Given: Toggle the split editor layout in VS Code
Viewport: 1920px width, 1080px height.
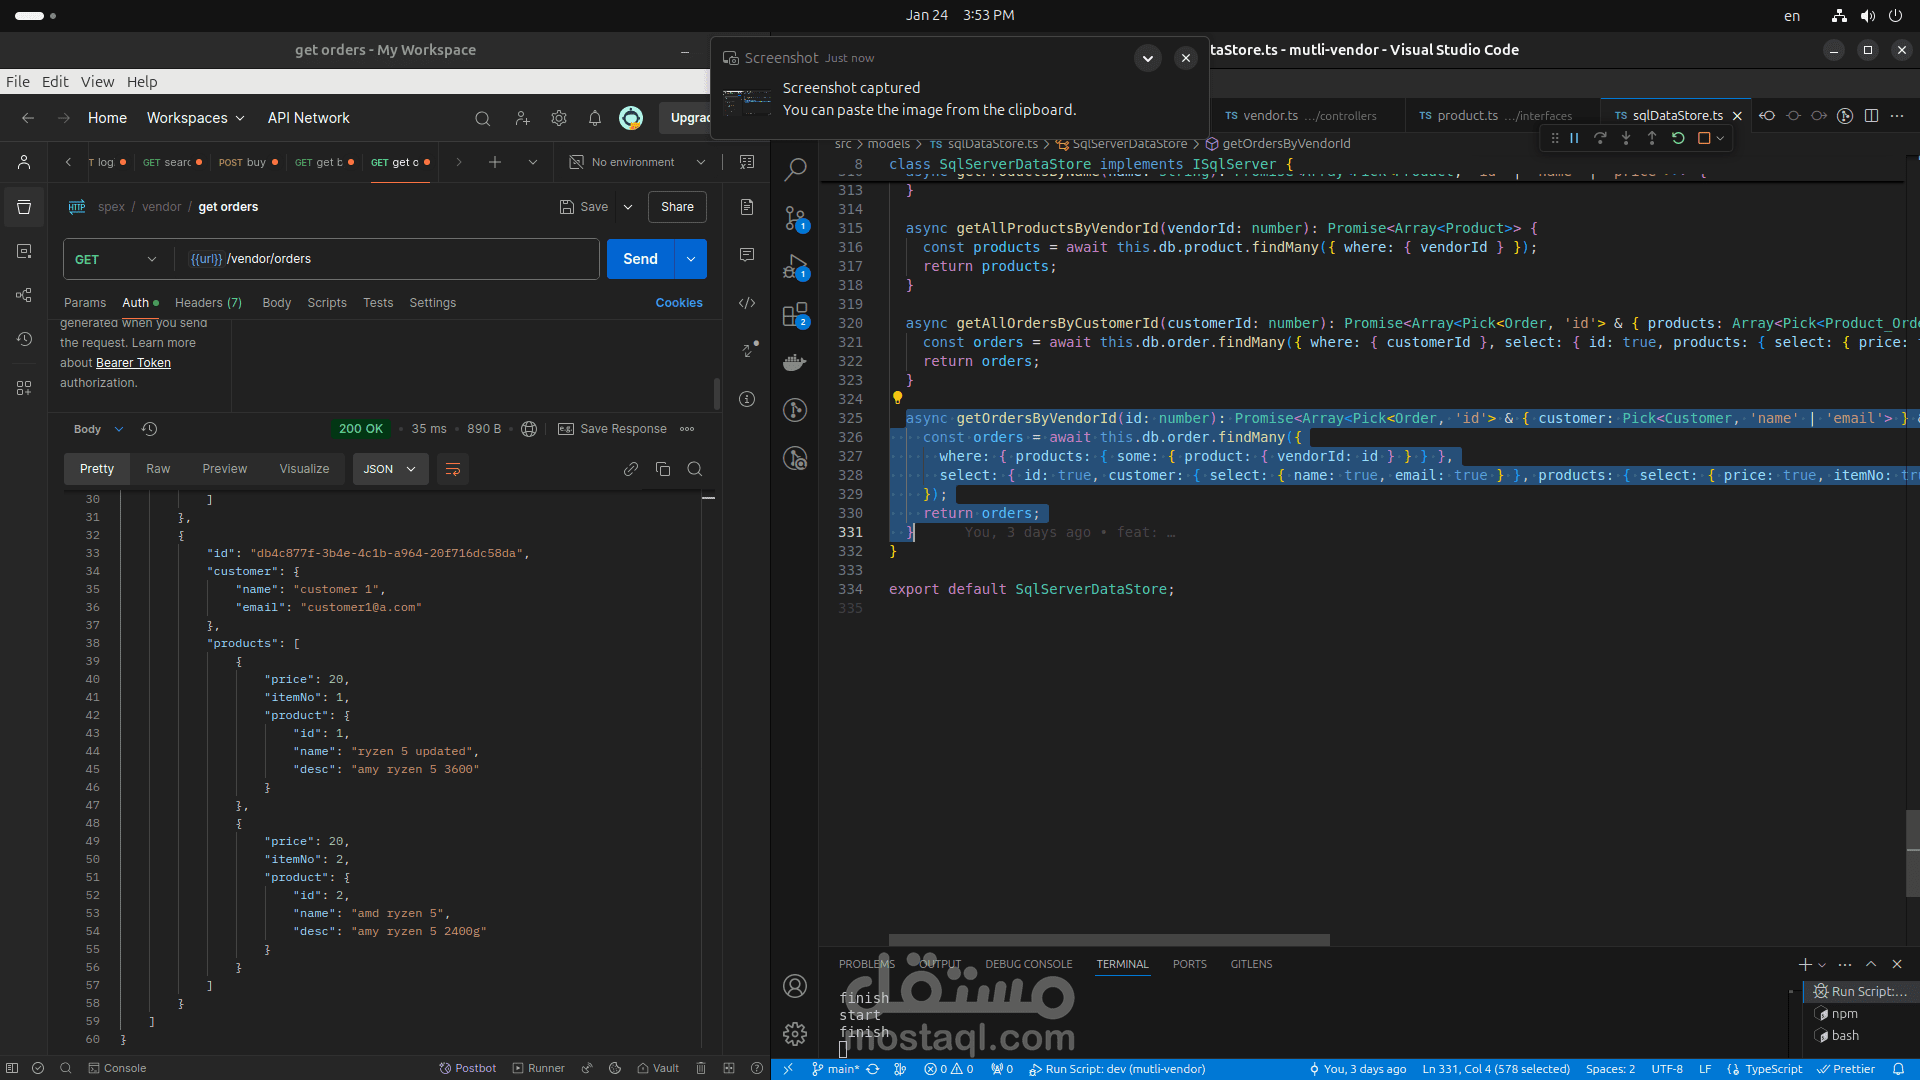Looking at the screenshot, I should (1871, 116).
